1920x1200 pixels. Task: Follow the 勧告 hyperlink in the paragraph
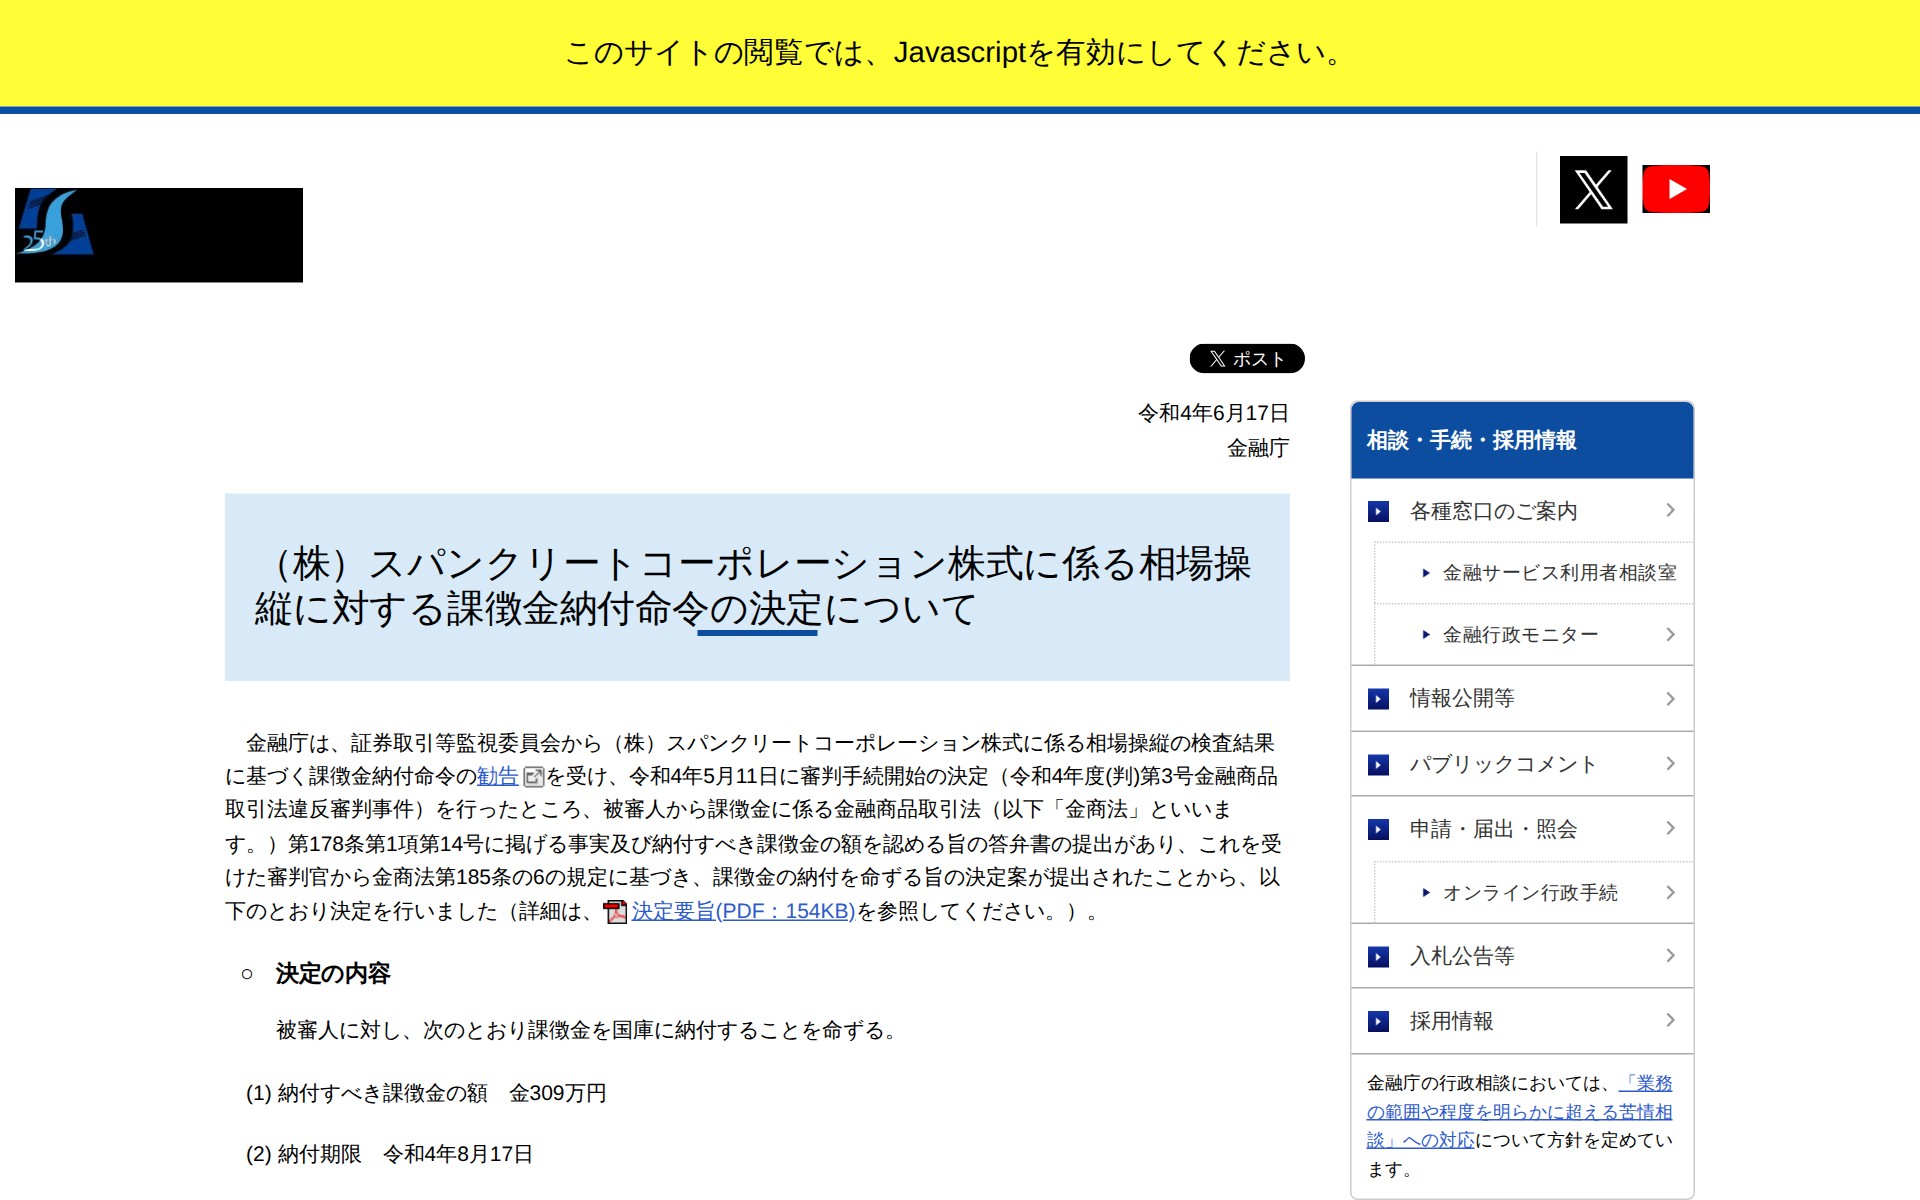(497, 777)
